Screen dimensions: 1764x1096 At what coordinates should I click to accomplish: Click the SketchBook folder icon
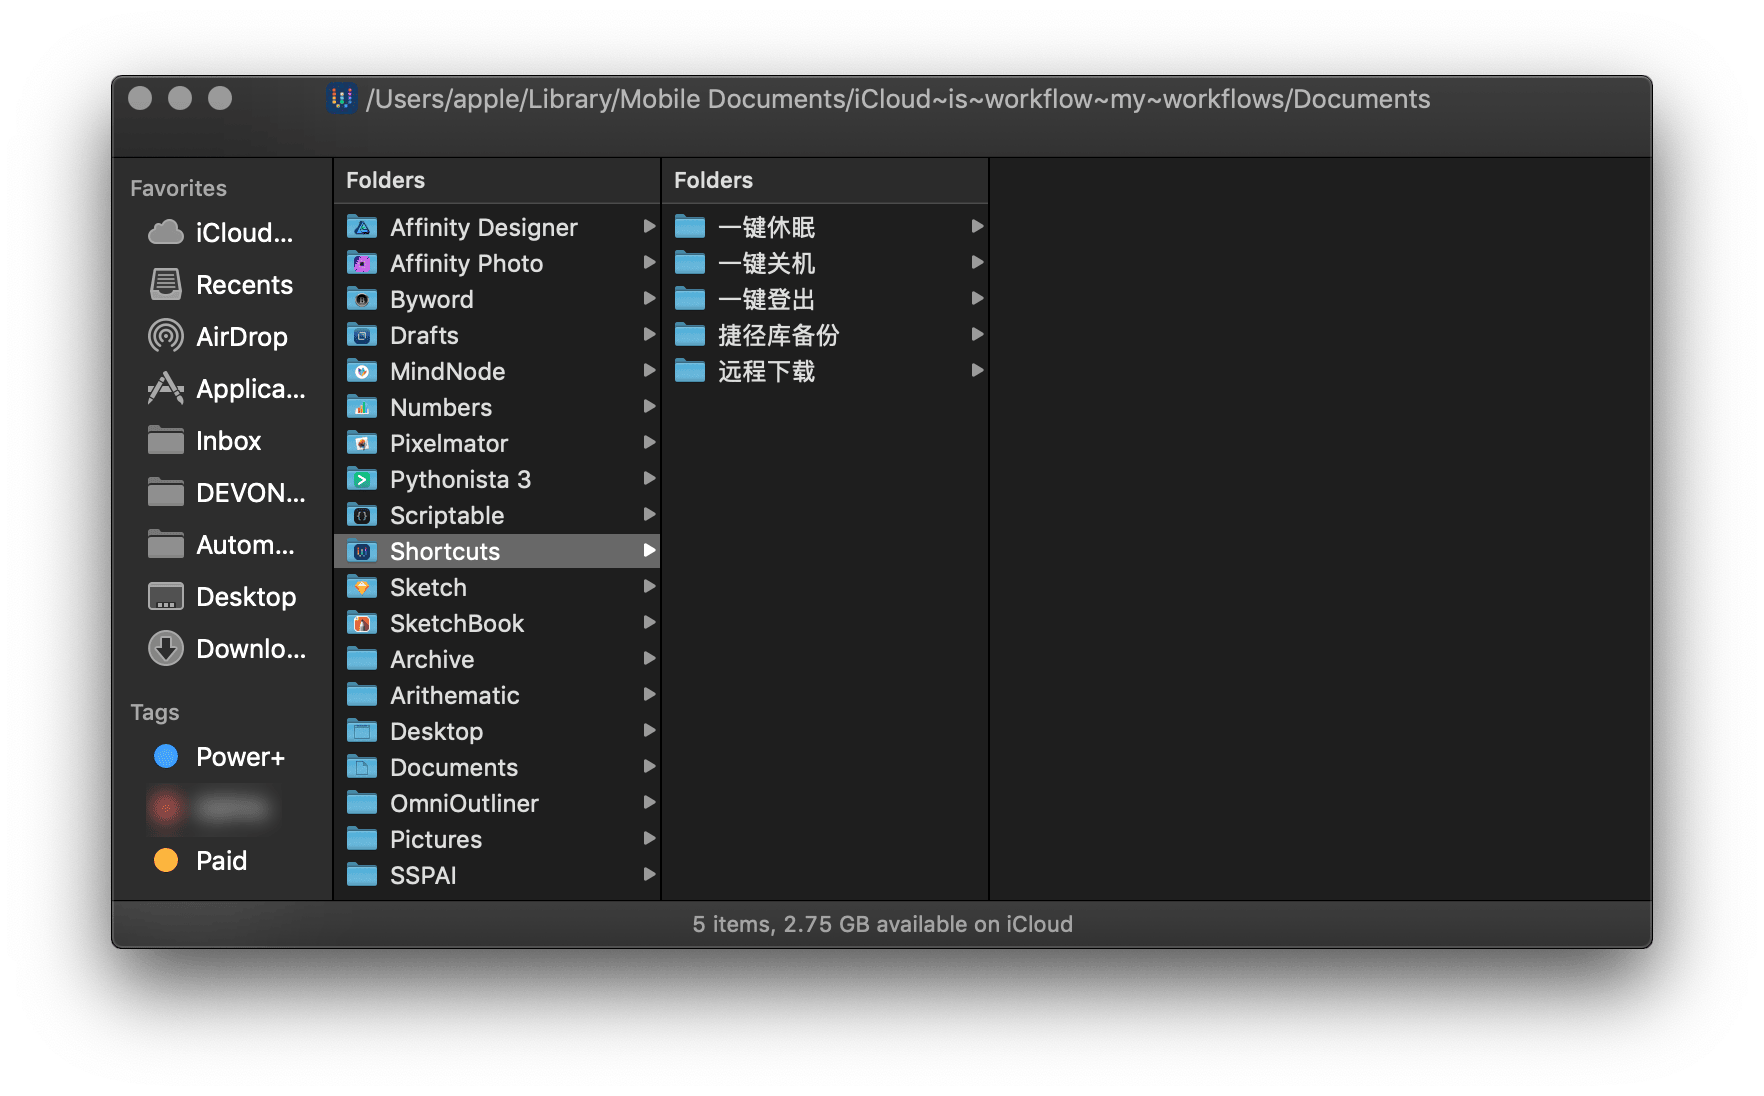(x=362, y=623)
